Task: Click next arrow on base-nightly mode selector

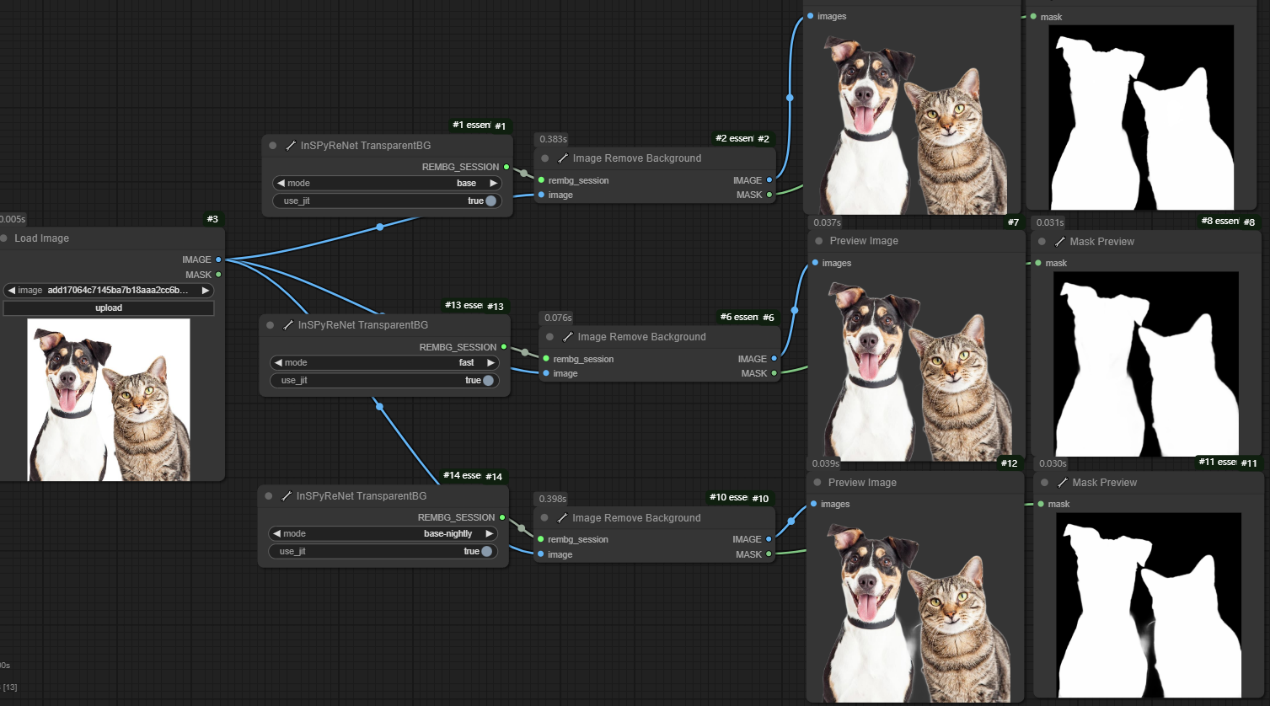Action: [489, 534]
